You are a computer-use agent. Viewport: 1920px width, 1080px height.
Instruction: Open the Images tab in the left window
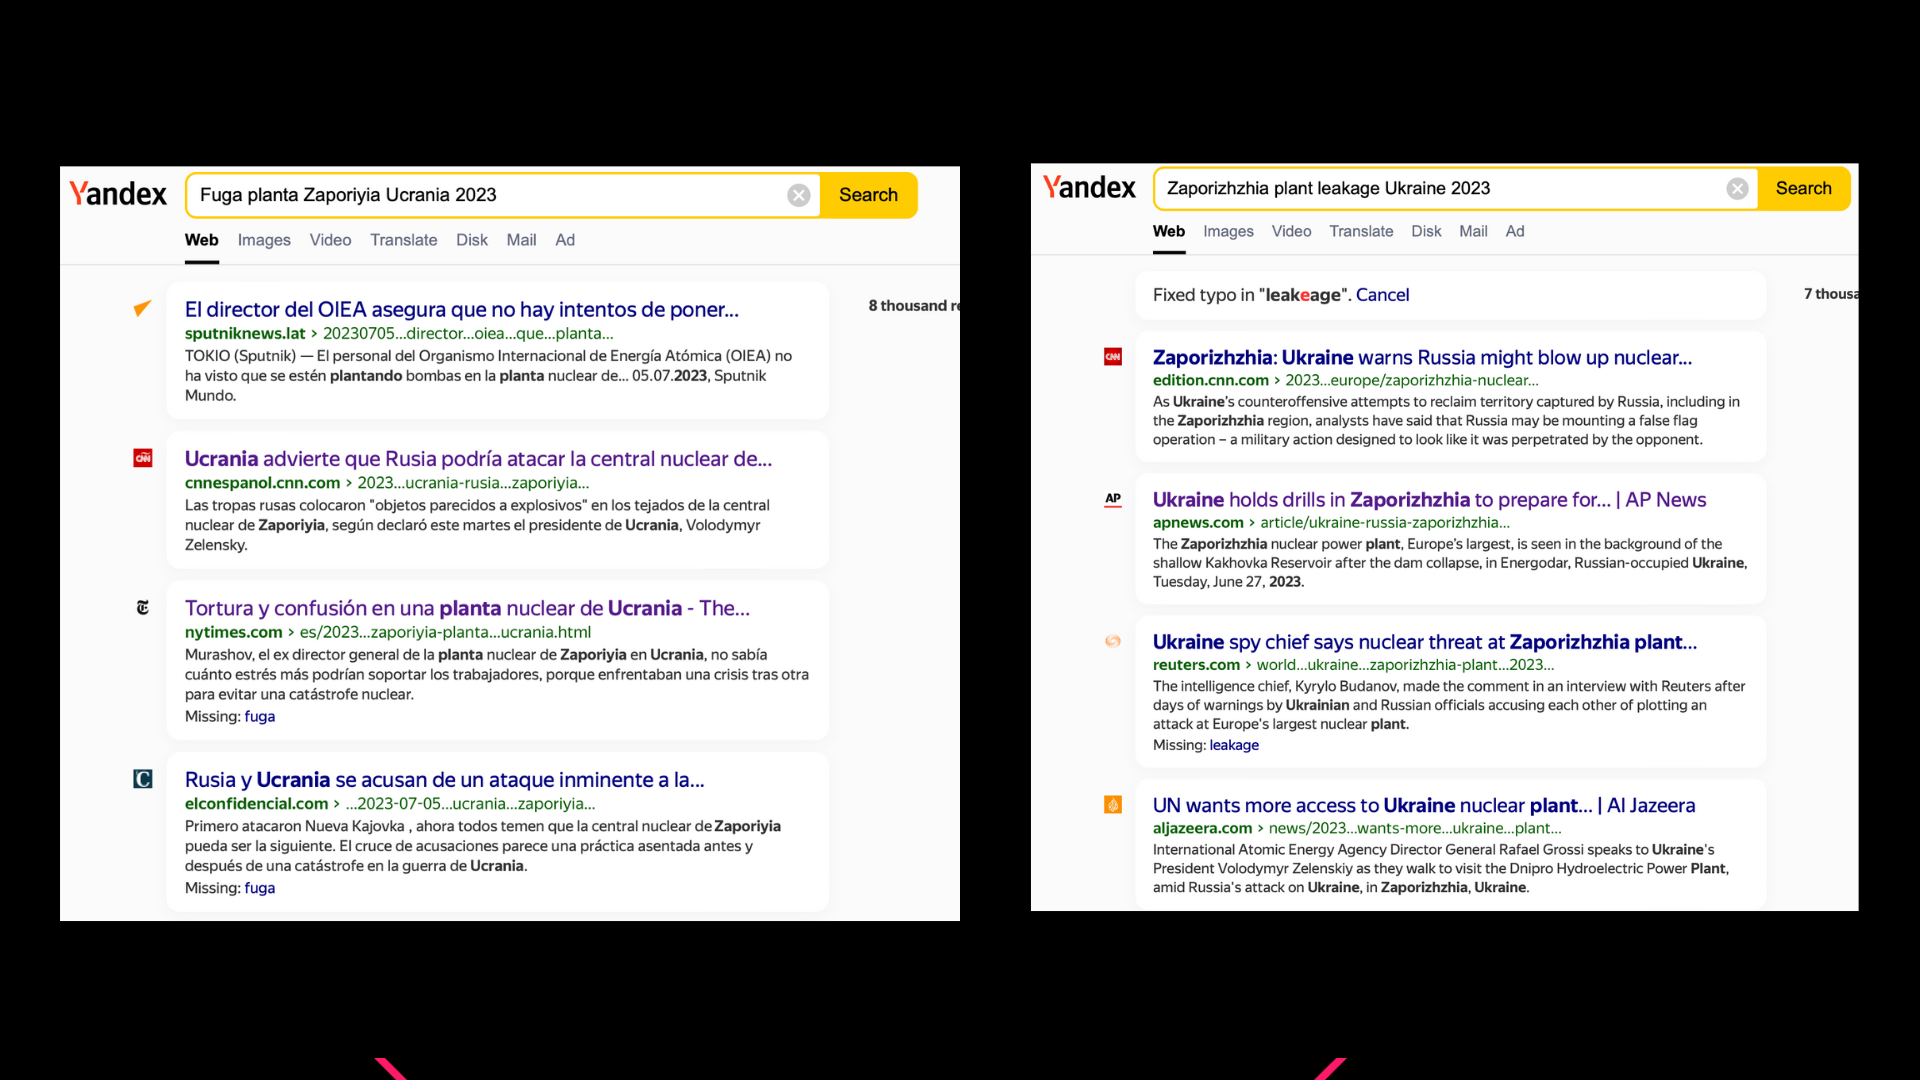click(x=264, y=240)
